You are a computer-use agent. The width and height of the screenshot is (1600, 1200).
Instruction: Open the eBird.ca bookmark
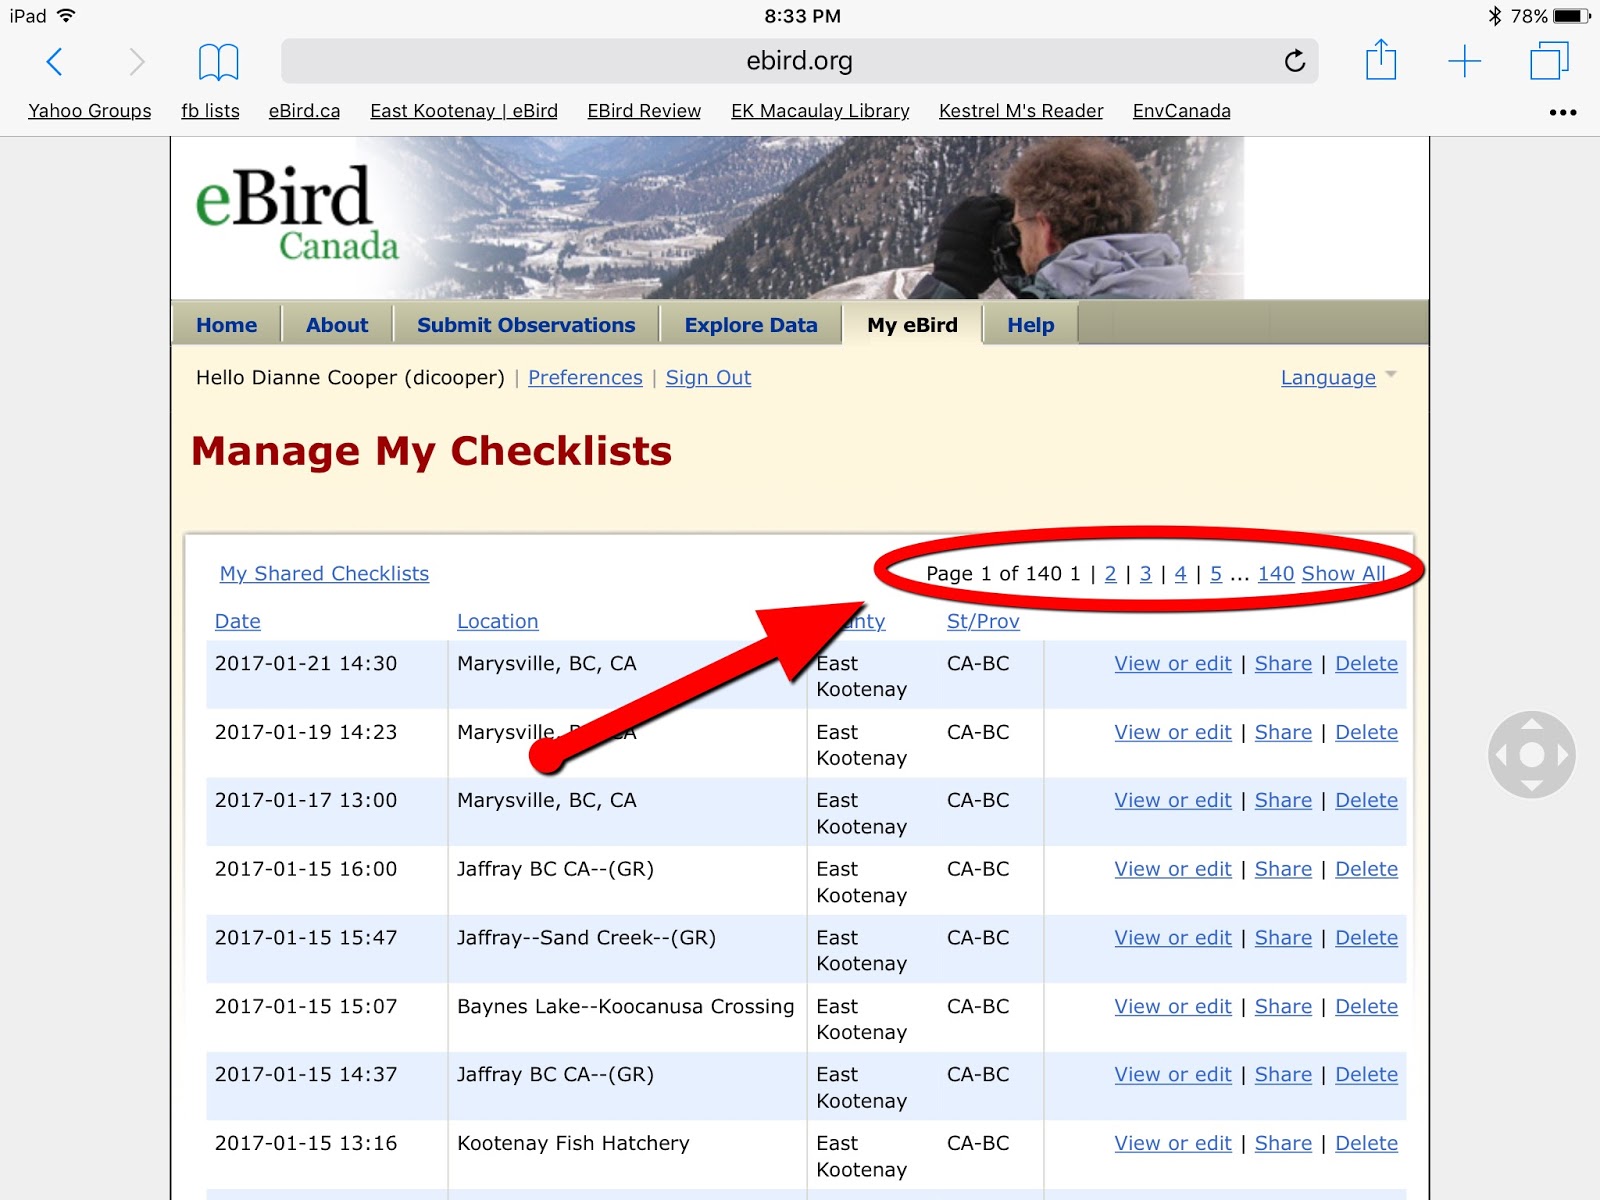304,111
